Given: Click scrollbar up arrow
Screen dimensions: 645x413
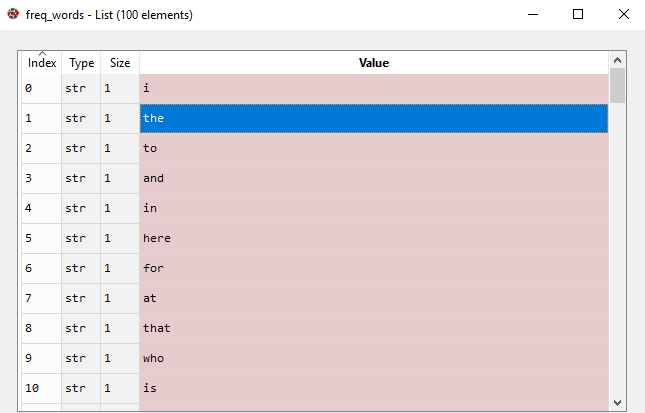Looking at the screenshot, I should [617, 60].
